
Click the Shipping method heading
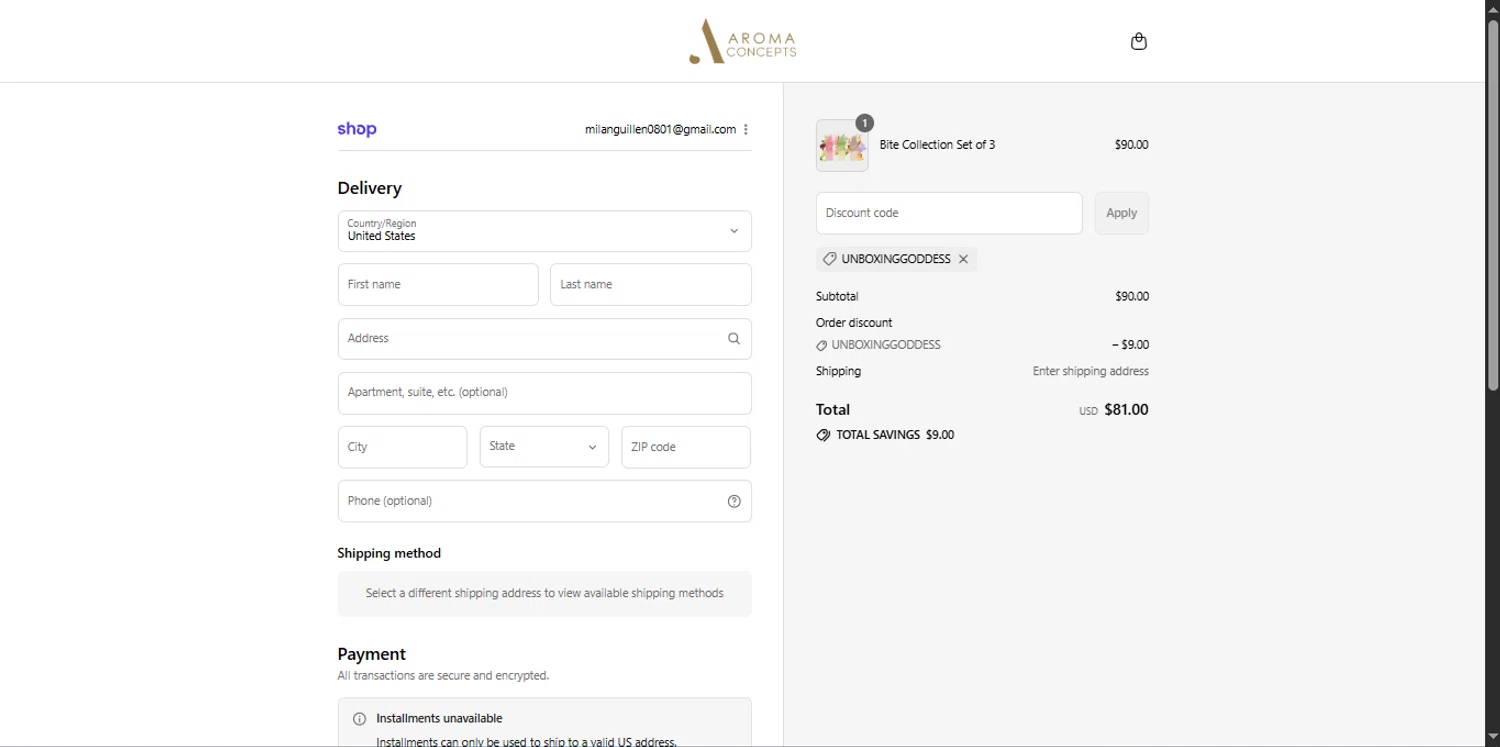[389, 553]
